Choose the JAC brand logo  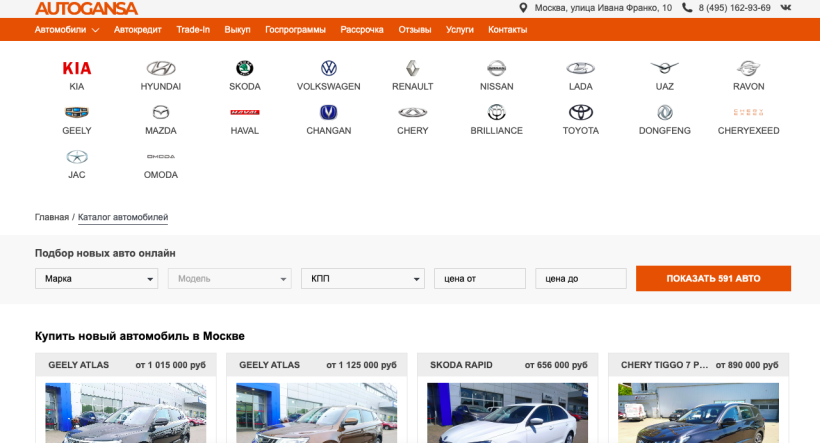[x=77, y=156]
